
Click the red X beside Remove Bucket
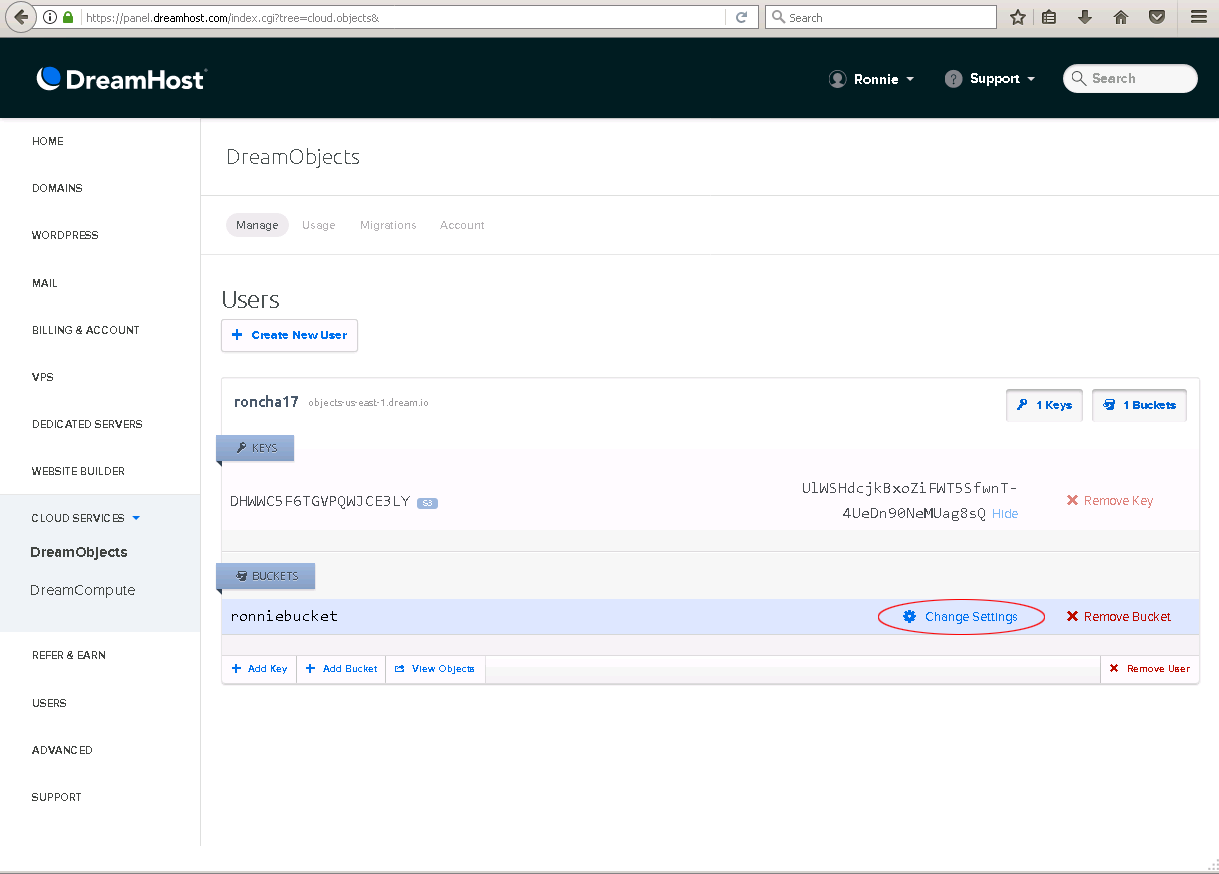click(1072, 617)
